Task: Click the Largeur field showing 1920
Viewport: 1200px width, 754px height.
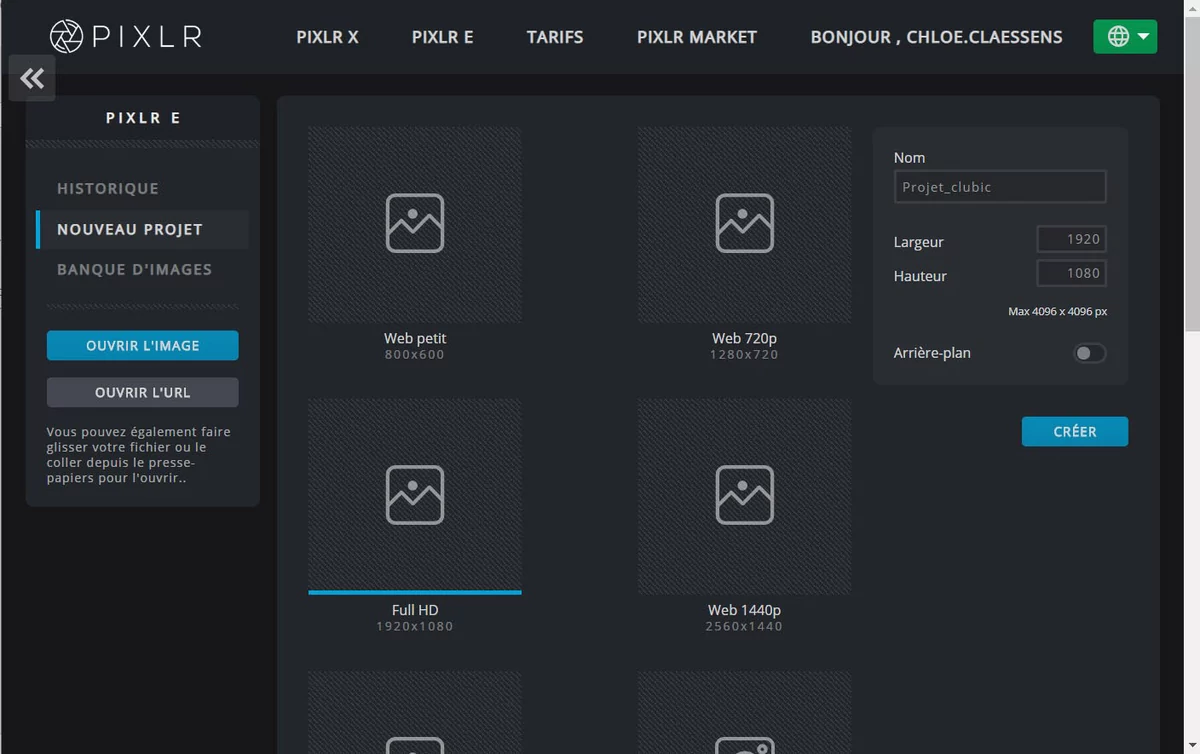Action: [1072, 239]
